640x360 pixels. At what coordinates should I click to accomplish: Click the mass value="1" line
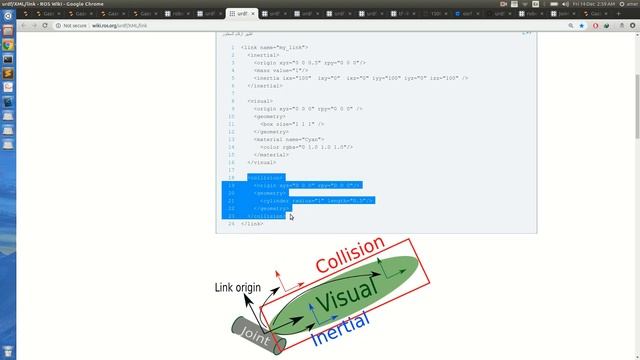coord(281,71)
